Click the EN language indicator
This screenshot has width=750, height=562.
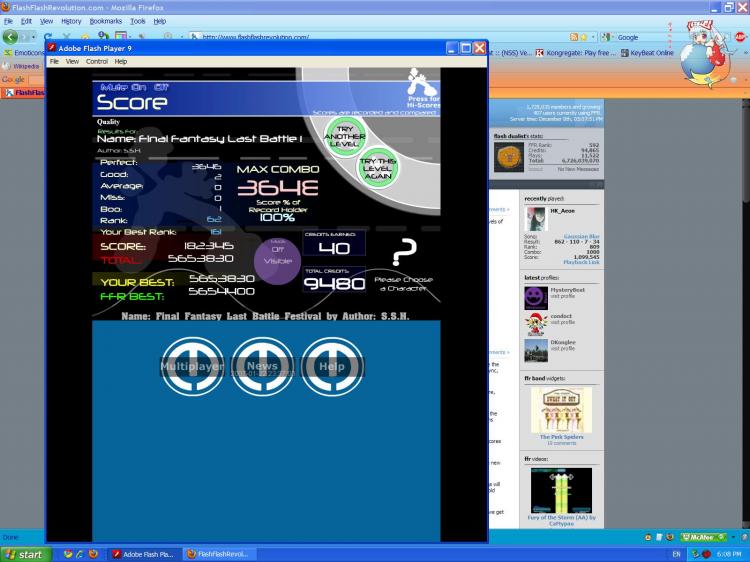[x=676, y=554]
